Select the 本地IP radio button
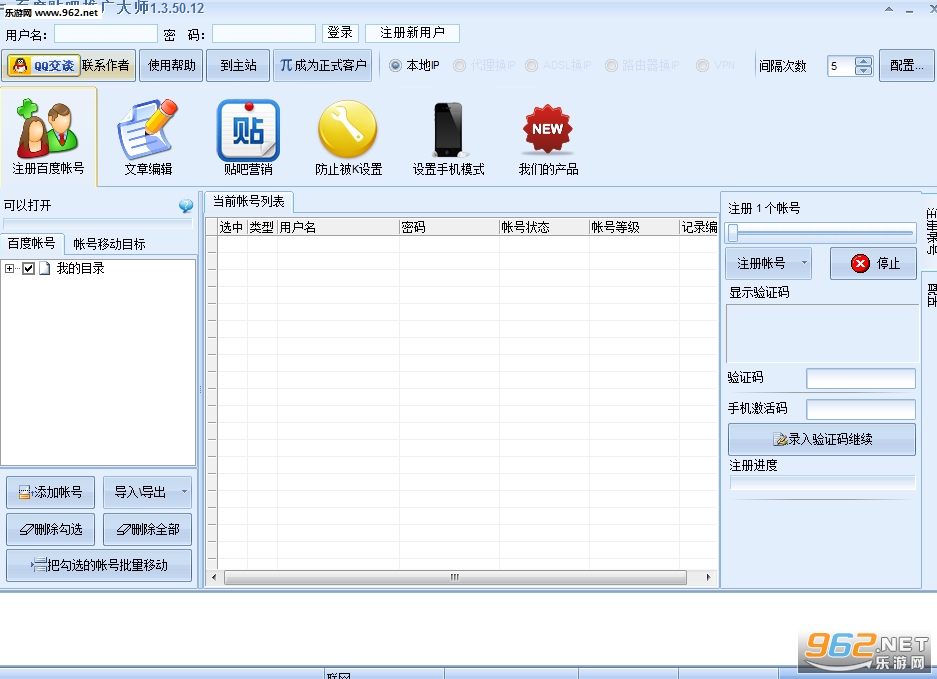Image resolution: width=937 pixels, height=679 pixels. coord(395,65)
